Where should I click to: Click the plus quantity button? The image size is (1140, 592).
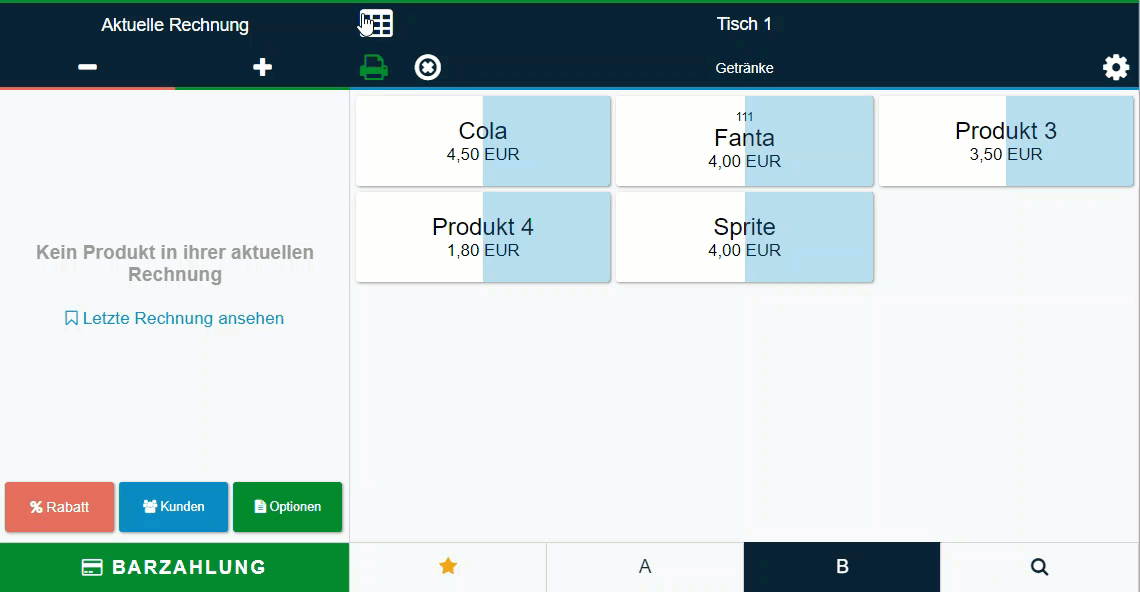262,67
